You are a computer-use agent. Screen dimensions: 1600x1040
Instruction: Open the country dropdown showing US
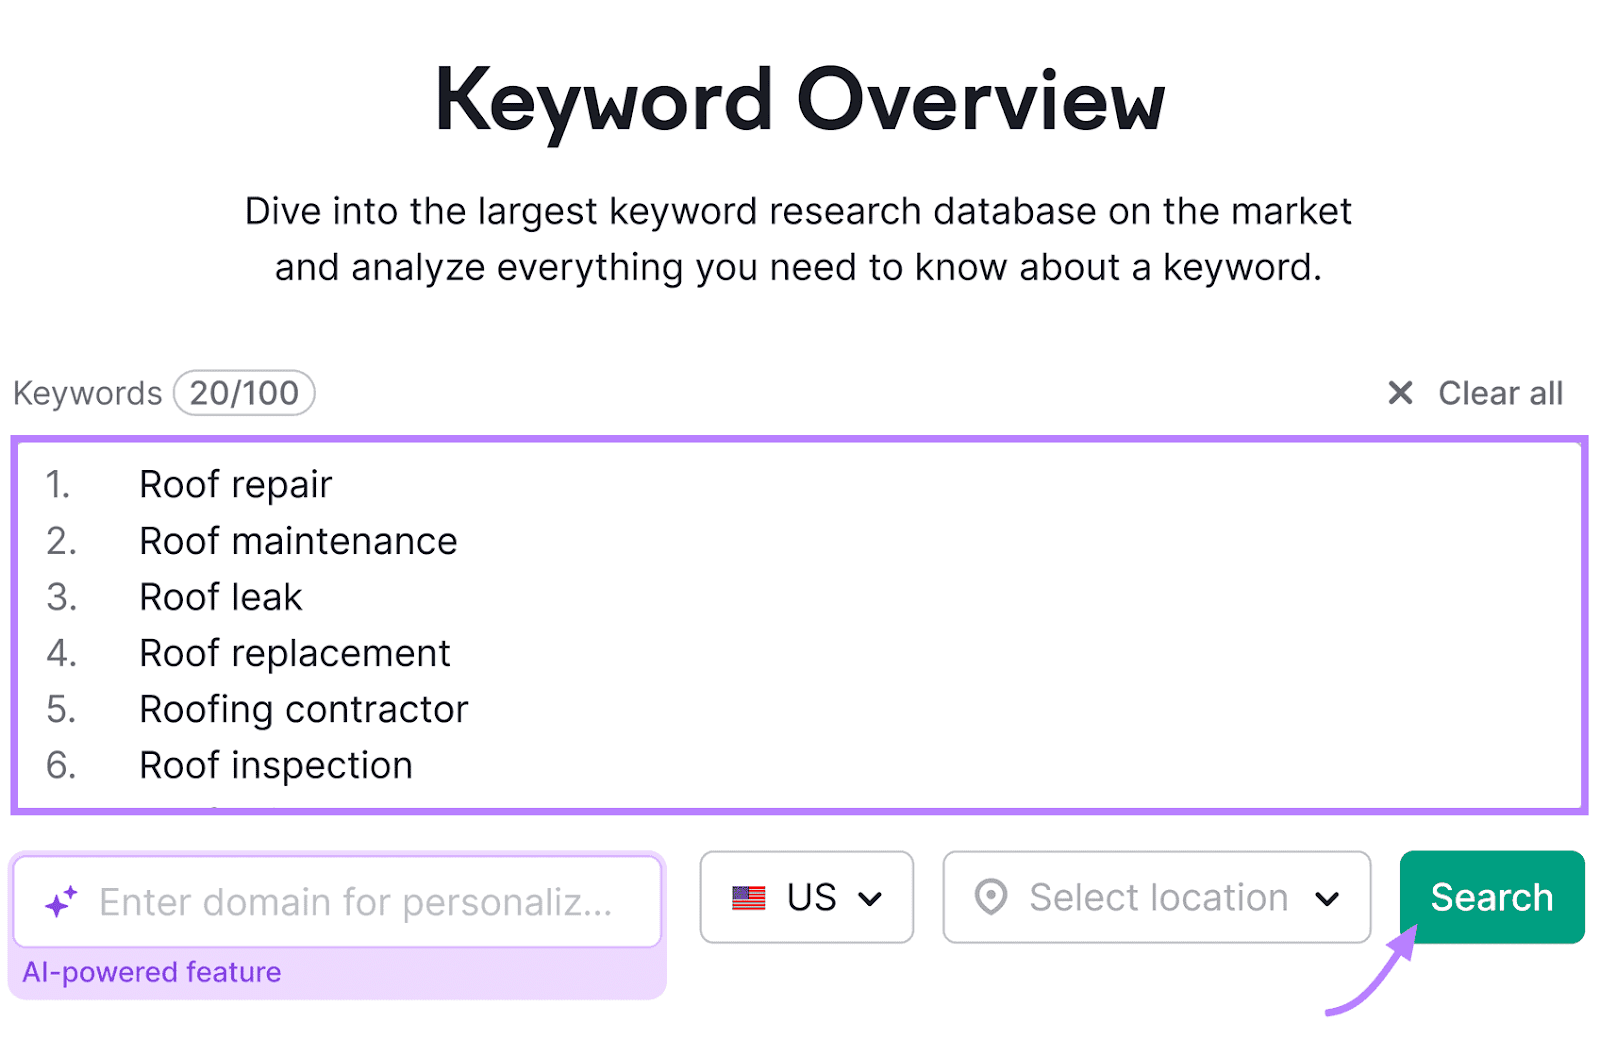pyautogui.click(x=806, y=897)
